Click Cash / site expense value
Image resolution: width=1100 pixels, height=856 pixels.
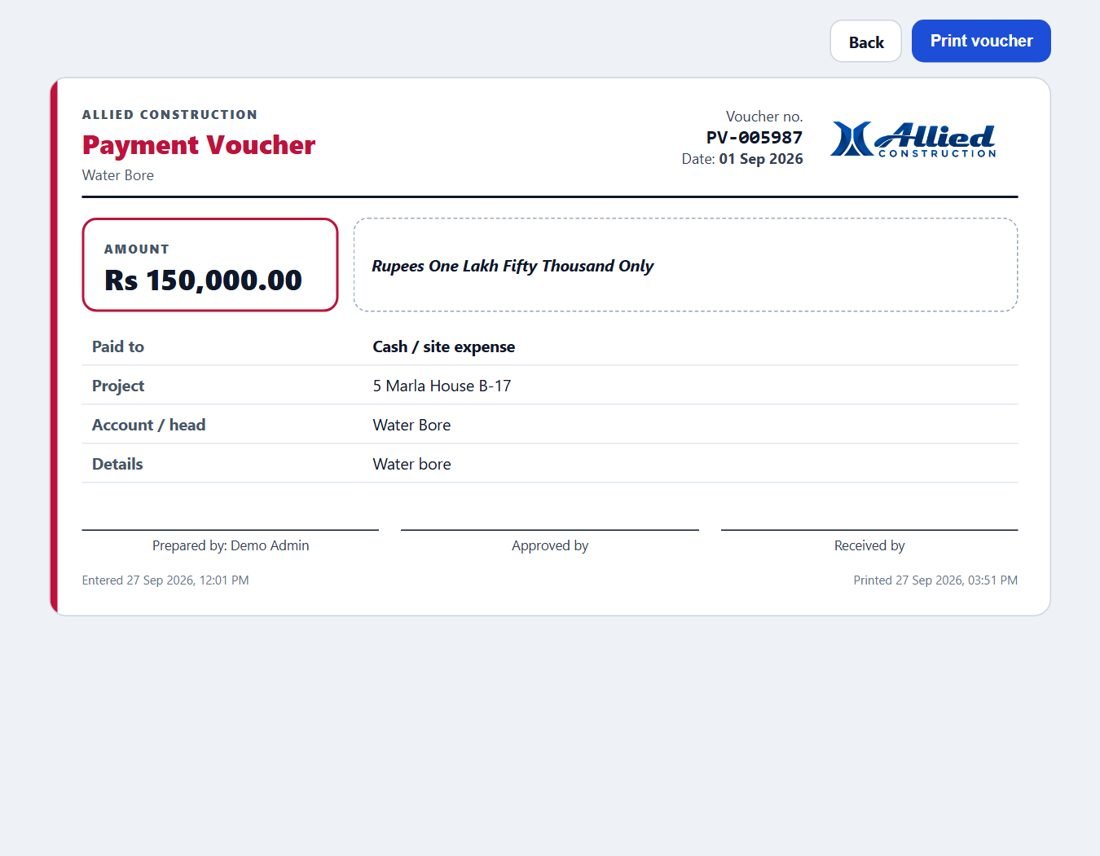coord(443,347)
